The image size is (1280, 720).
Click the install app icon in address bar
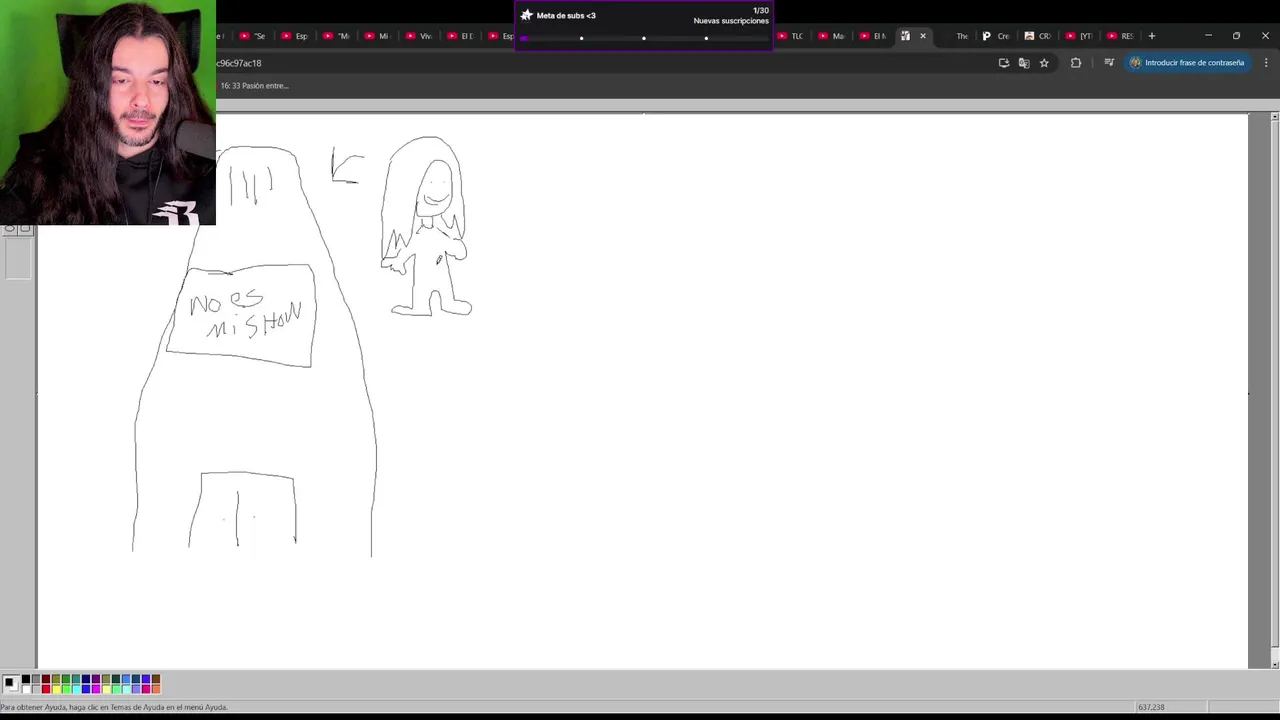pos(1004,63)
